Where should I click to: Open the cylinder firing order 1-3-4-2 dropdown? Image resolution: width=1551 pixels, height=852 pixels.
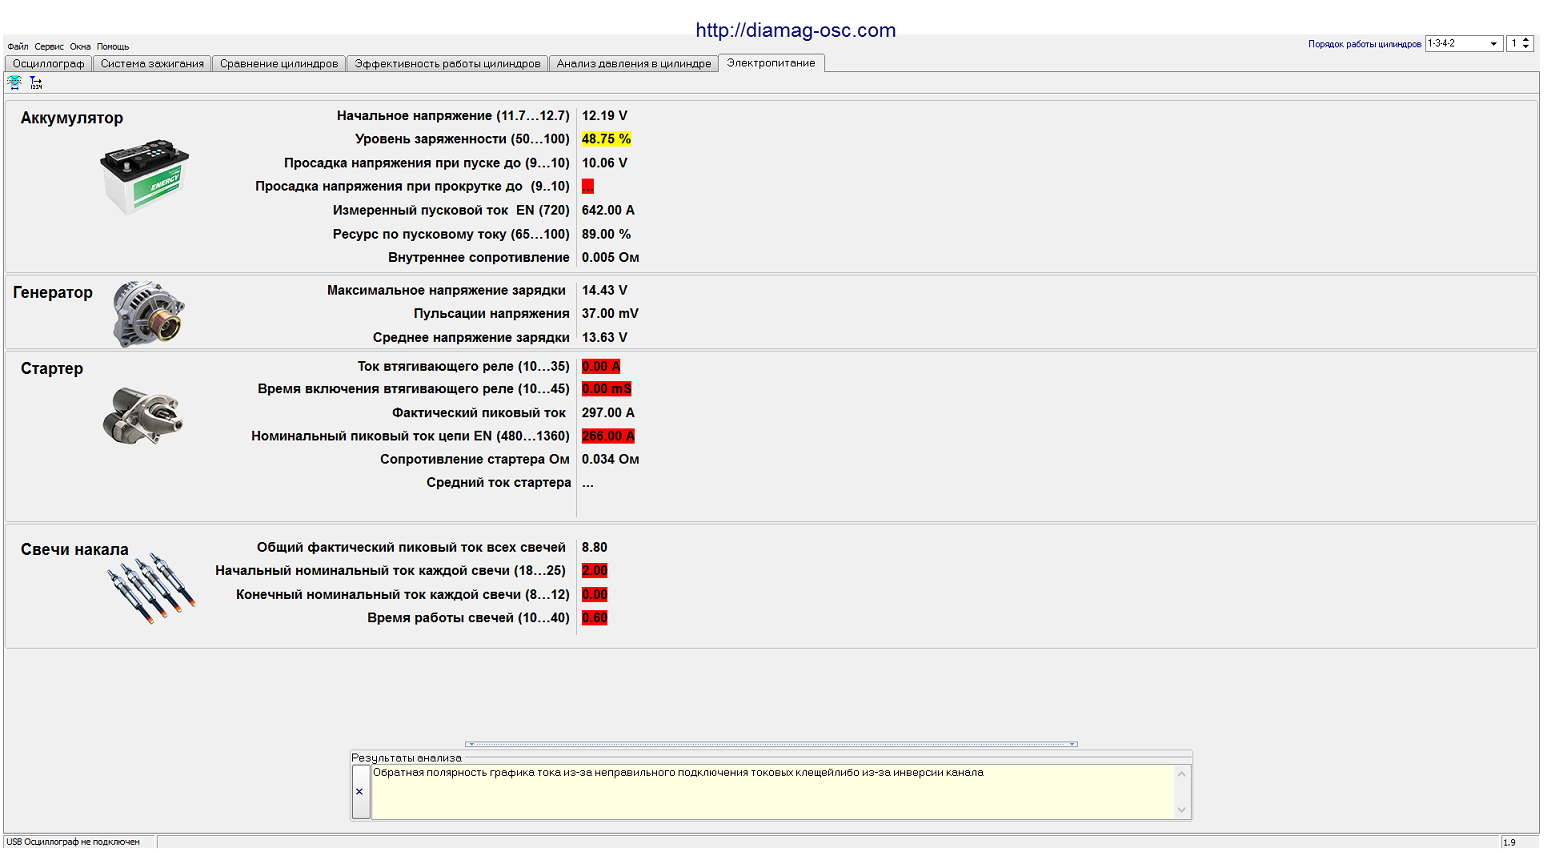tap(1464, 44)
